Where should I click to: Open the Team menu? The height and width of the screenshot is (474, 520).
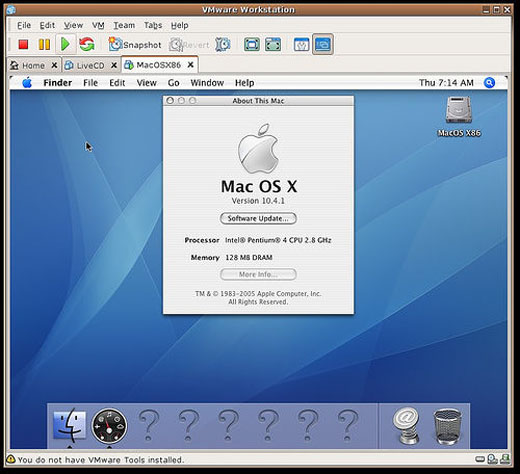(x=124, y=25)
